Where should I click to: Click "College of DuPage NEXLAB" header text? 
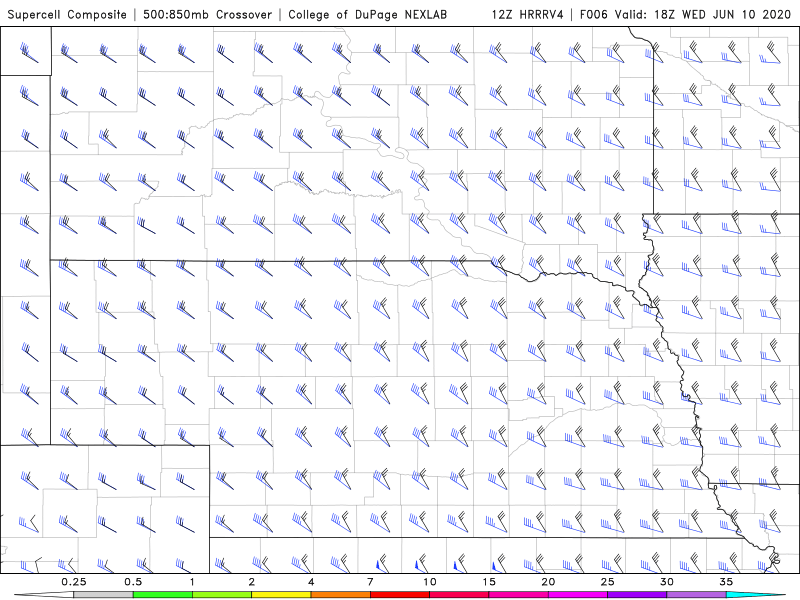click(x=367, y=14)
